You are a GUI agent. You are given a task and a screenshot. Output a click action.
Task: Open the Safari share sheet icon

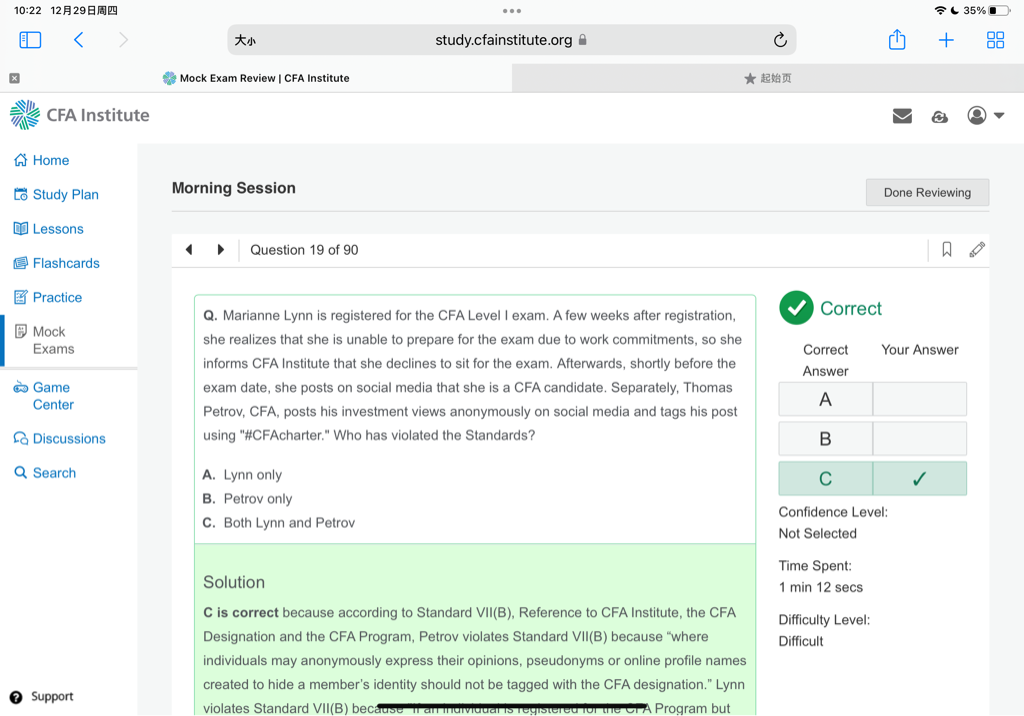897,39
